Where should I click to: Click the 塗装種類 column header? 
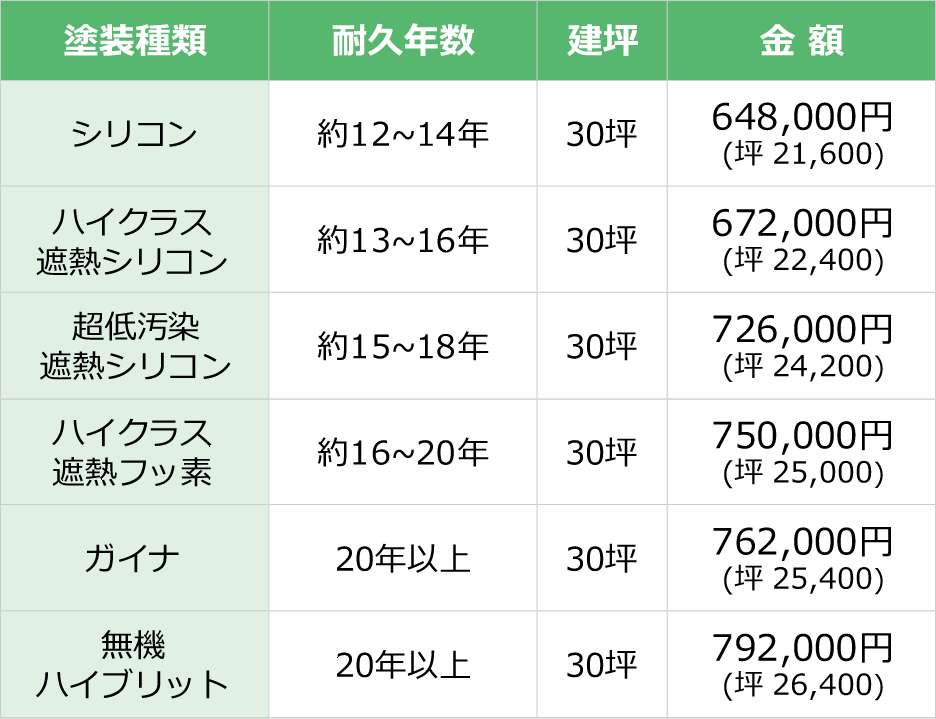[x=135, y=41]
